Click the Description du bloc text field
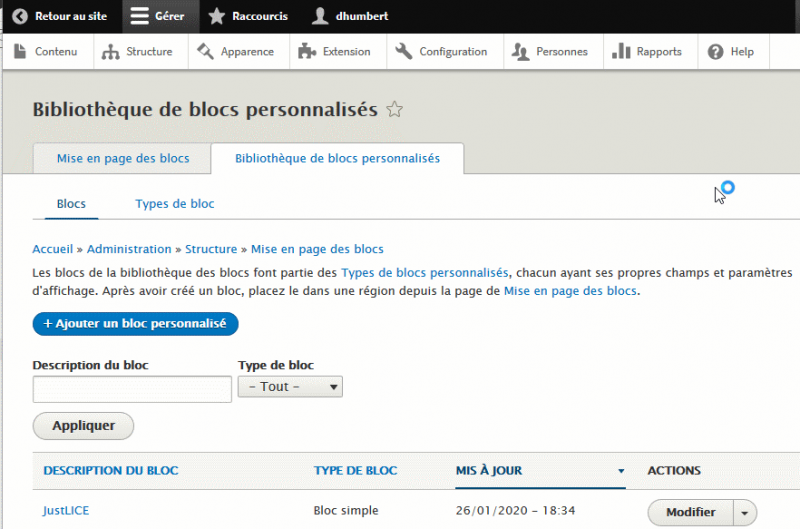800x529 pixels. (132, 389)
